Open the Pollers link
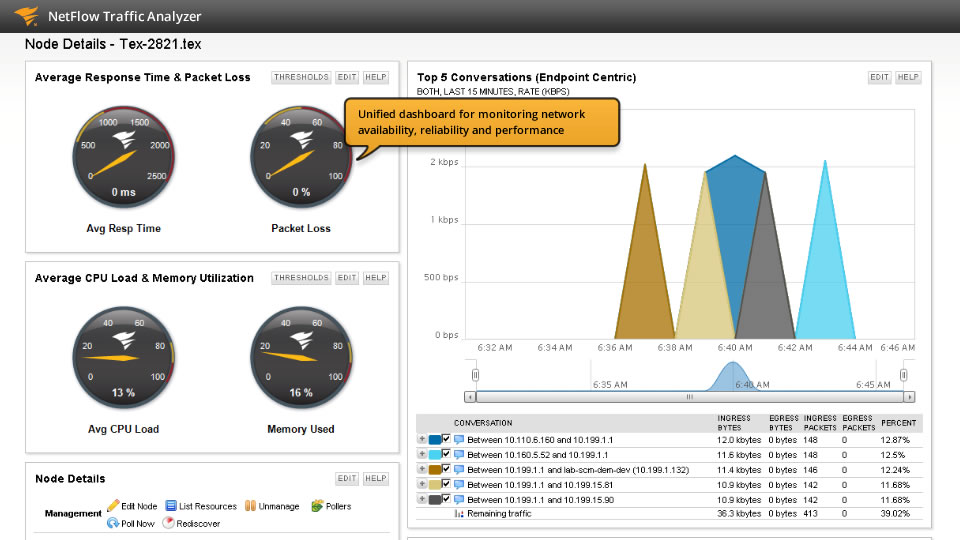960x540 pixels. coord(339,506)
